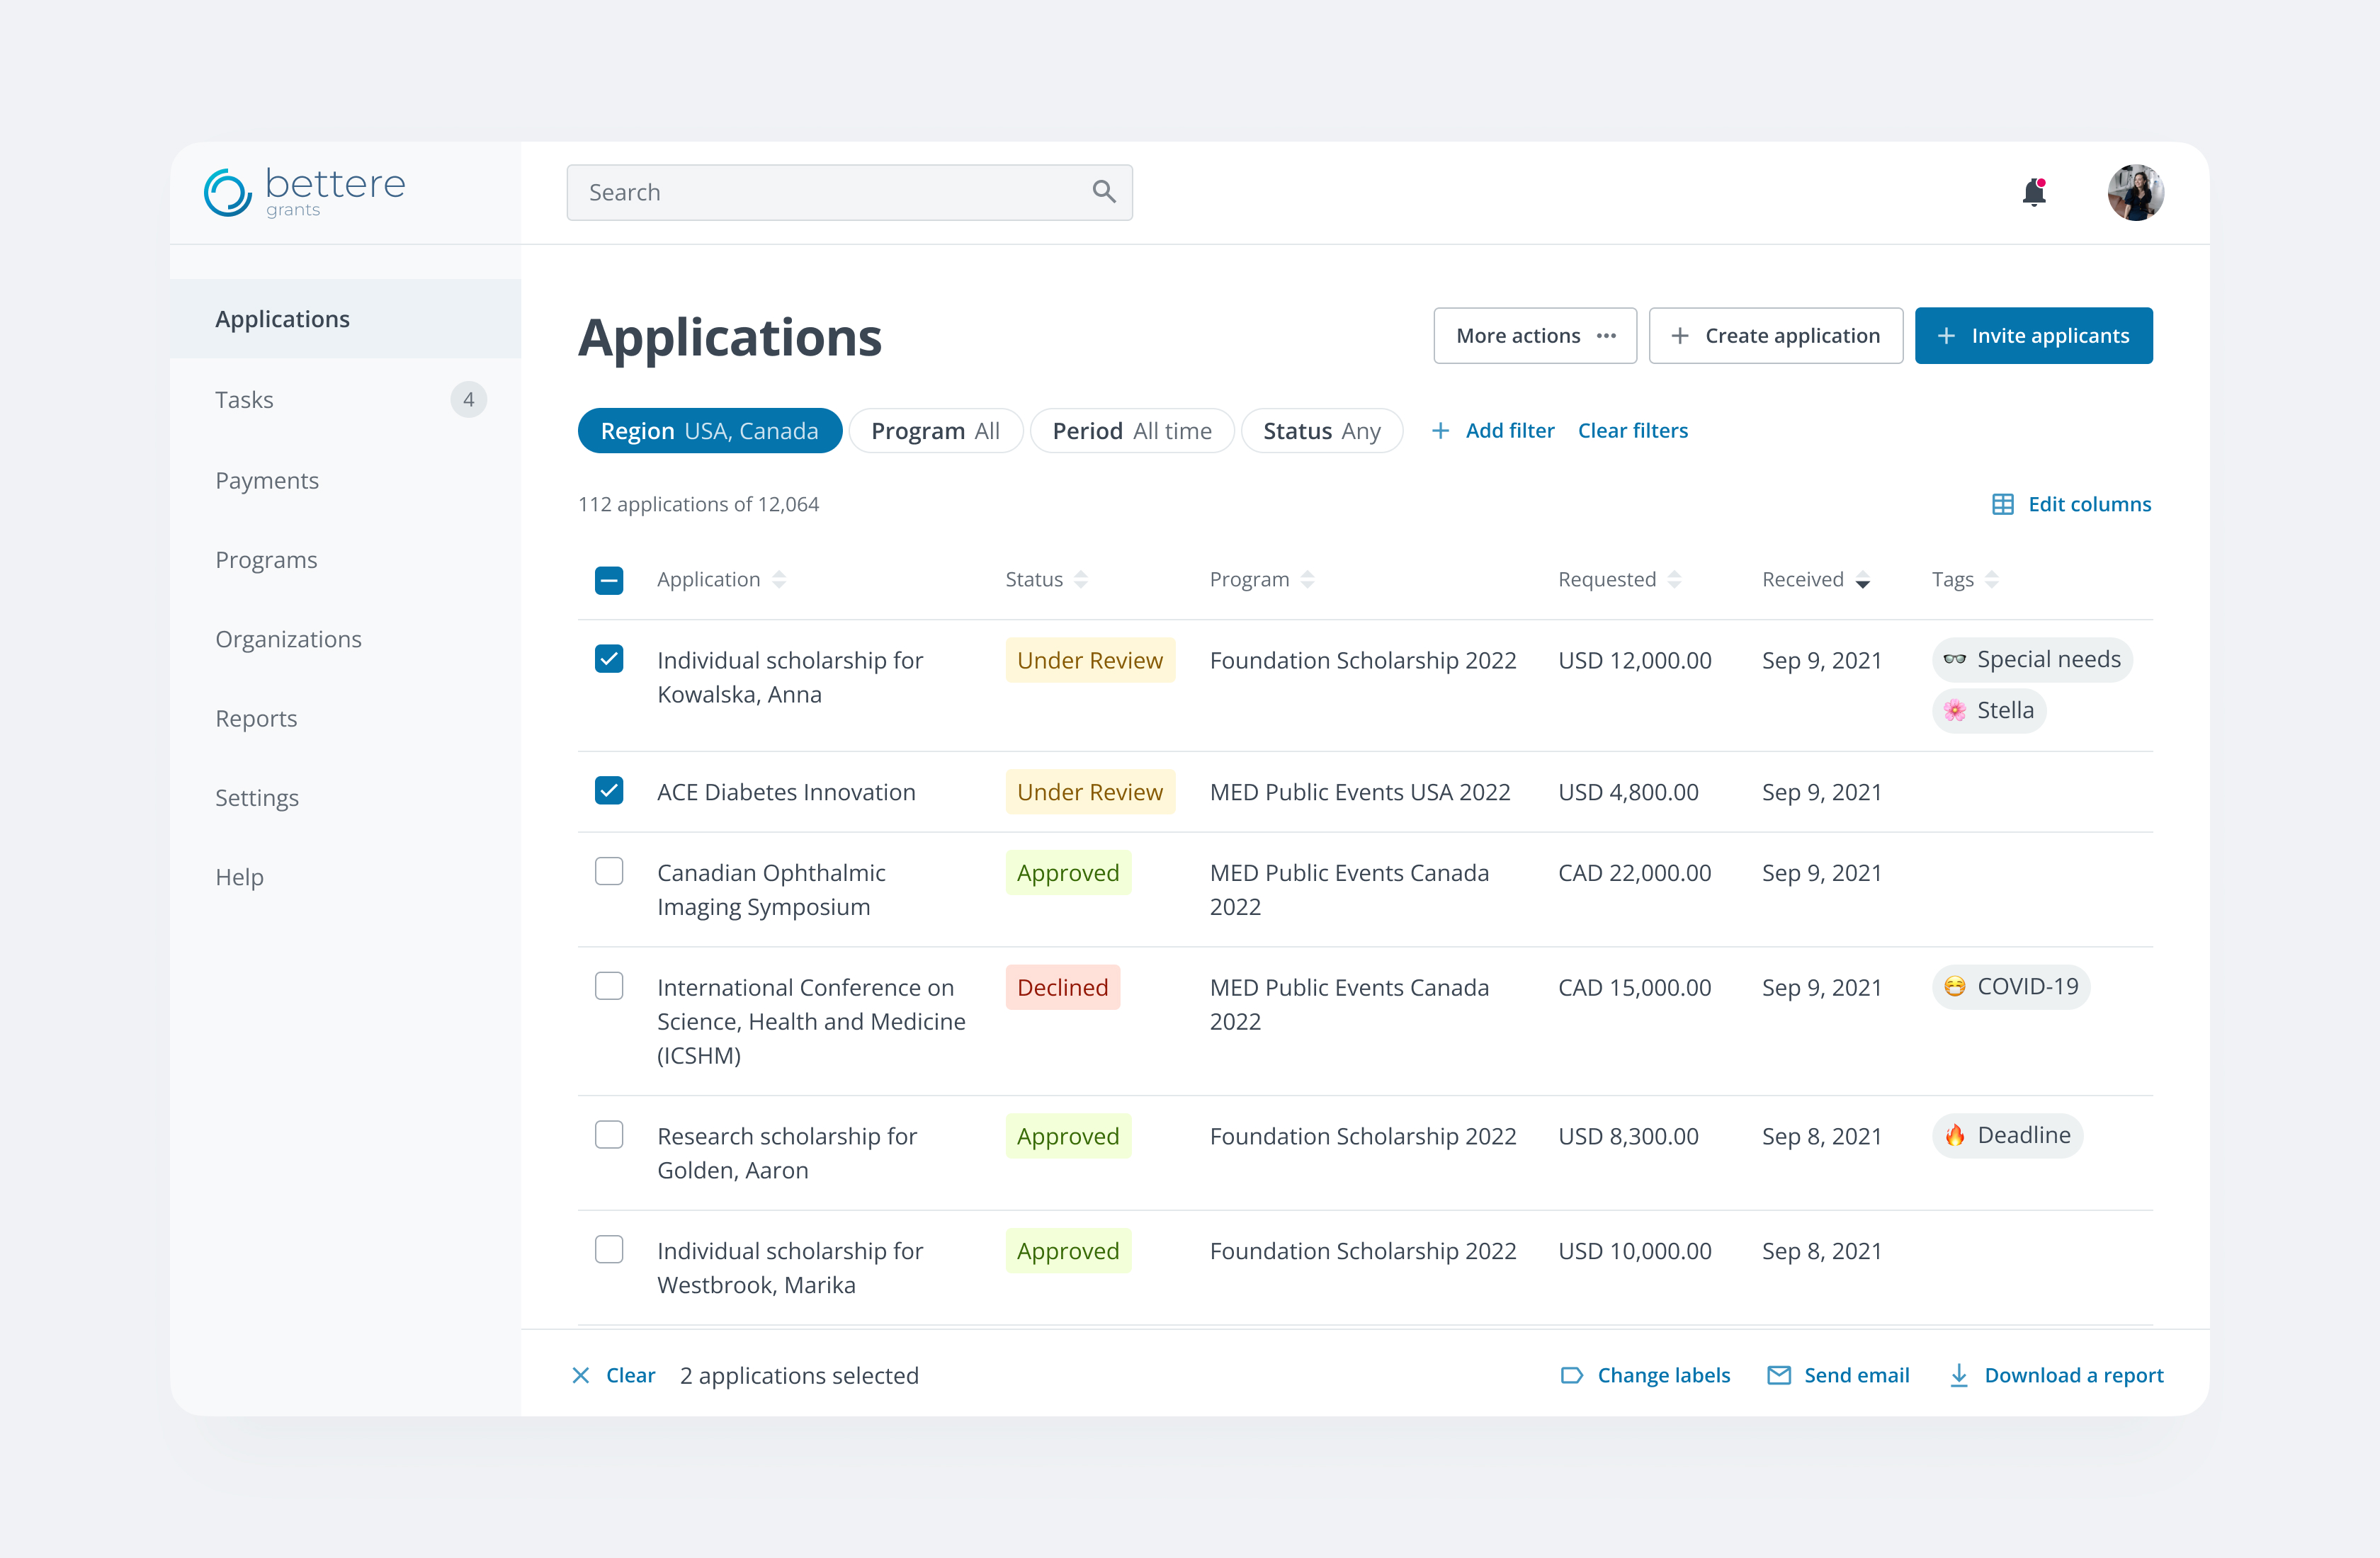Sort by the Received column arrow
This screenshot has width=2380, height=1558.
coord(1862,581)
